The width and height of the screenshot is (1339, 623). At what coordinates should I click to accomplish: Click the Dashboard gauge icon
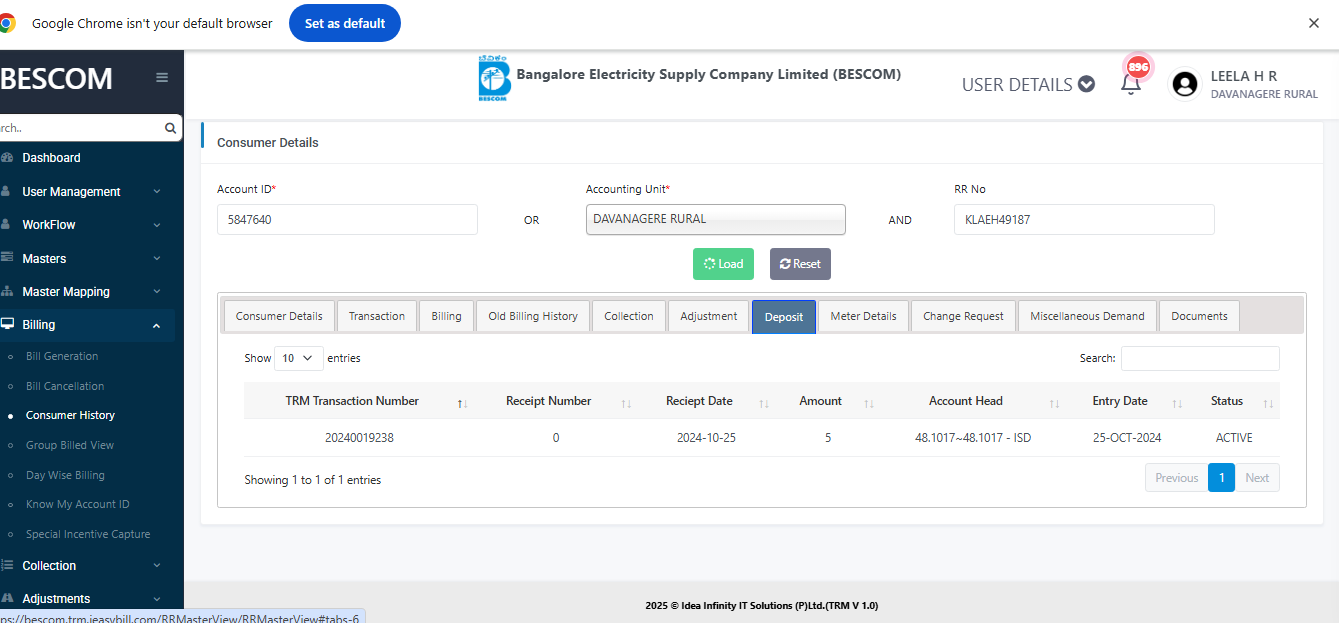click(7, 158)
